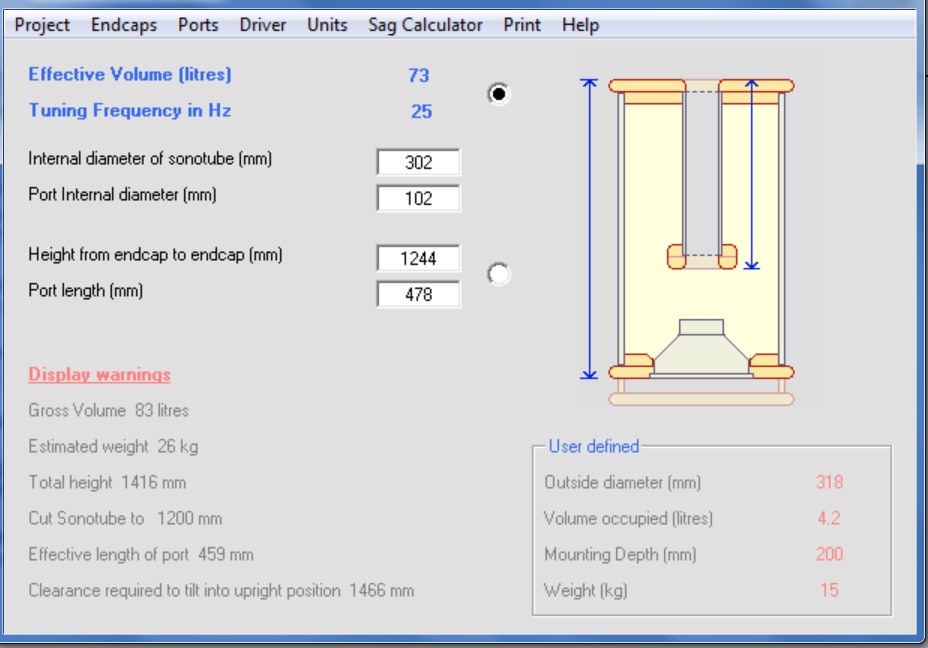
Task: Click the port tube in the diagram
Action: tap(702, 175)
